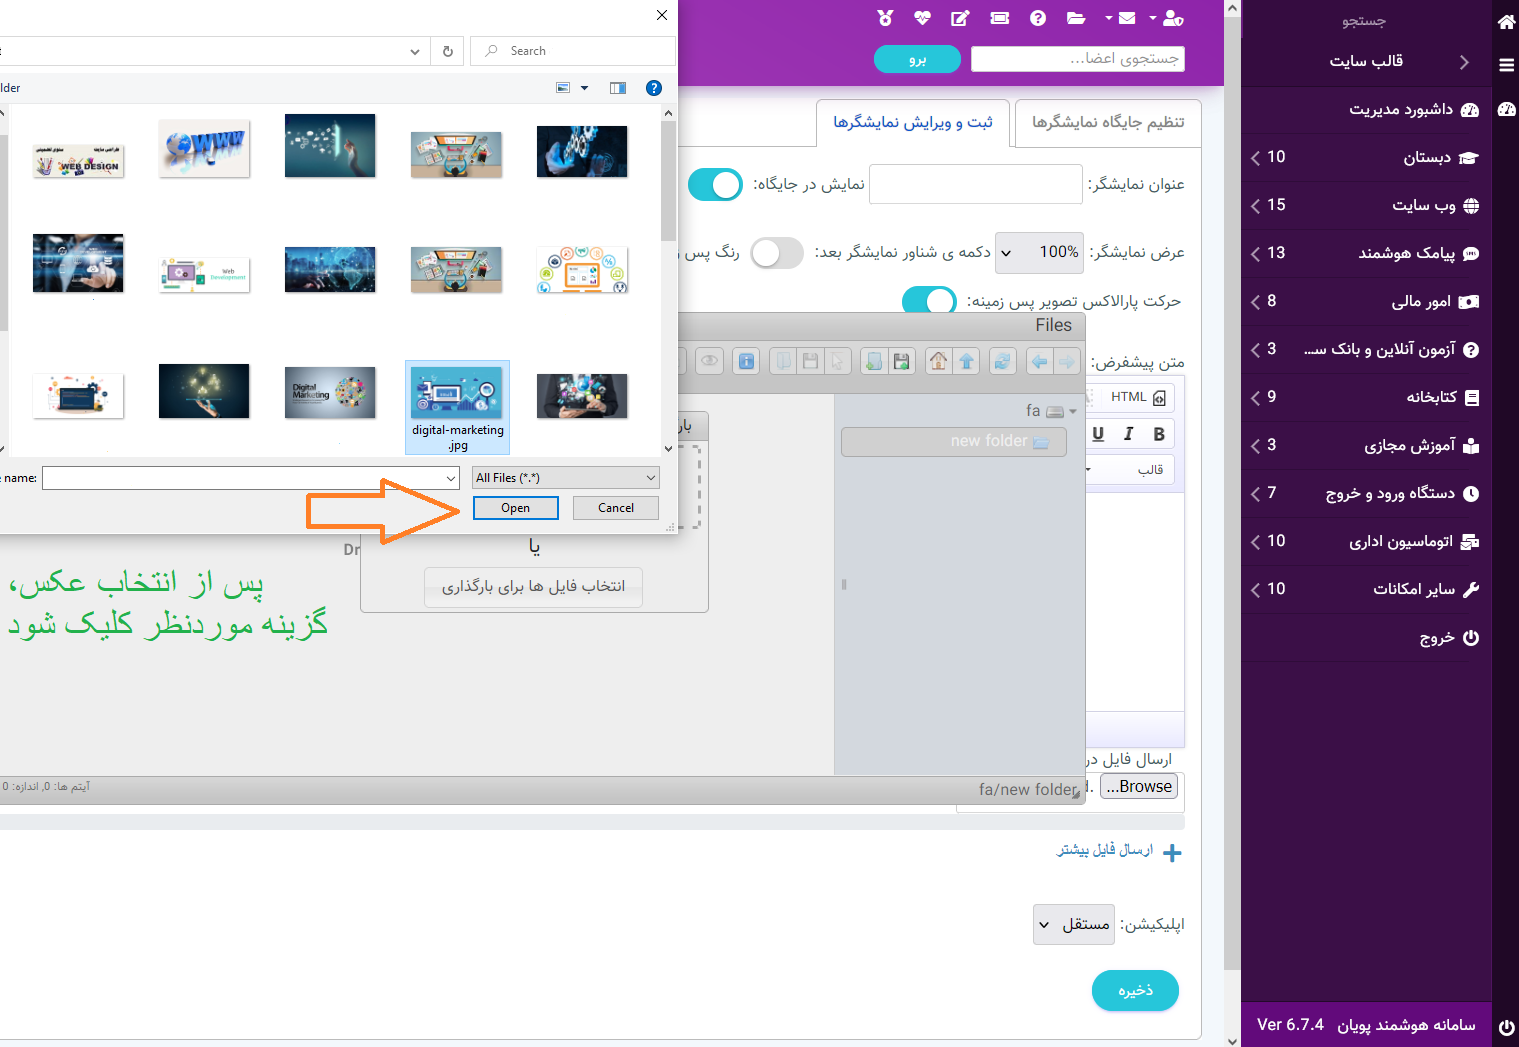This screenshot has width=1519, height=1047.
Task: Toggle the preview pane in file dialog
Action: [x=618, y=88]
